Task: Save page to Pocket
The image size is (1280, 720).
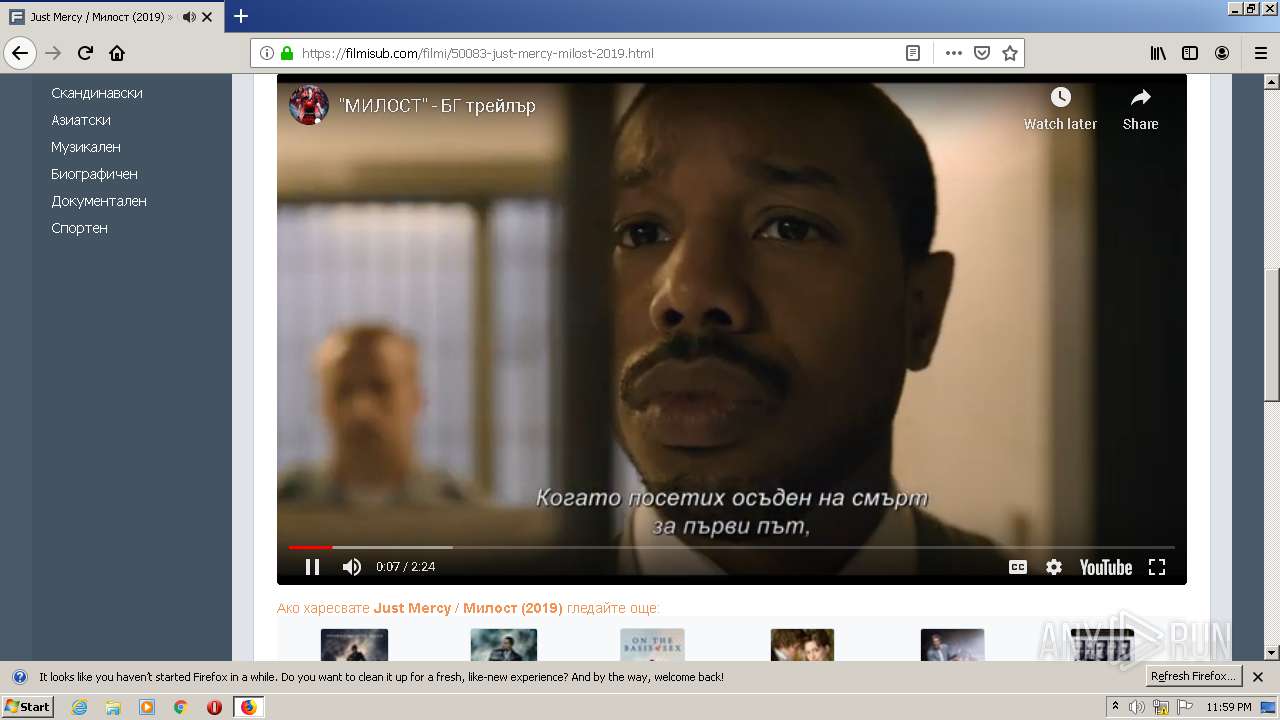Action: 982,53
